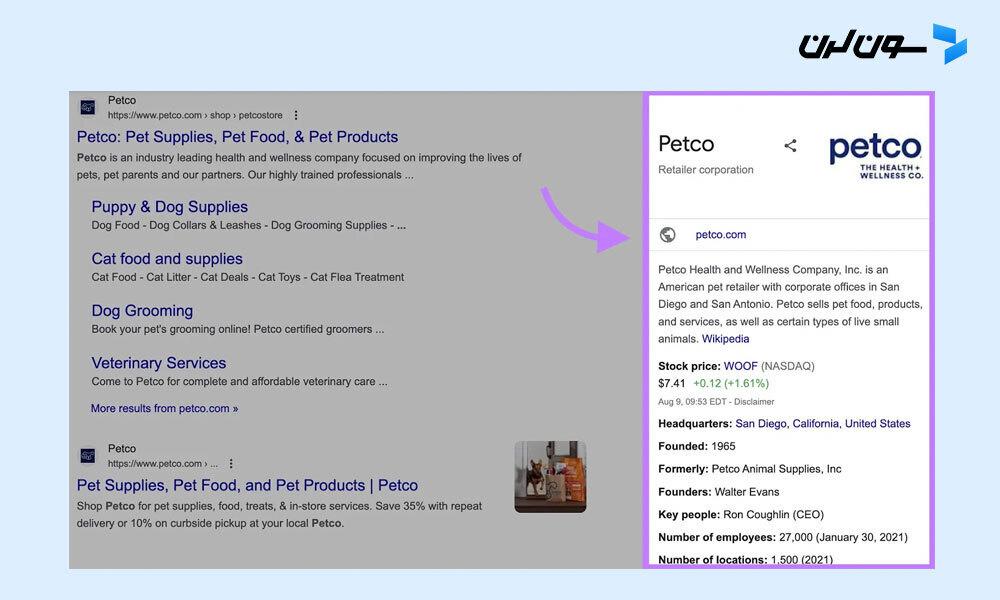
Task: Click 'Petco is an industry leading' snippet
Action: 299,166
